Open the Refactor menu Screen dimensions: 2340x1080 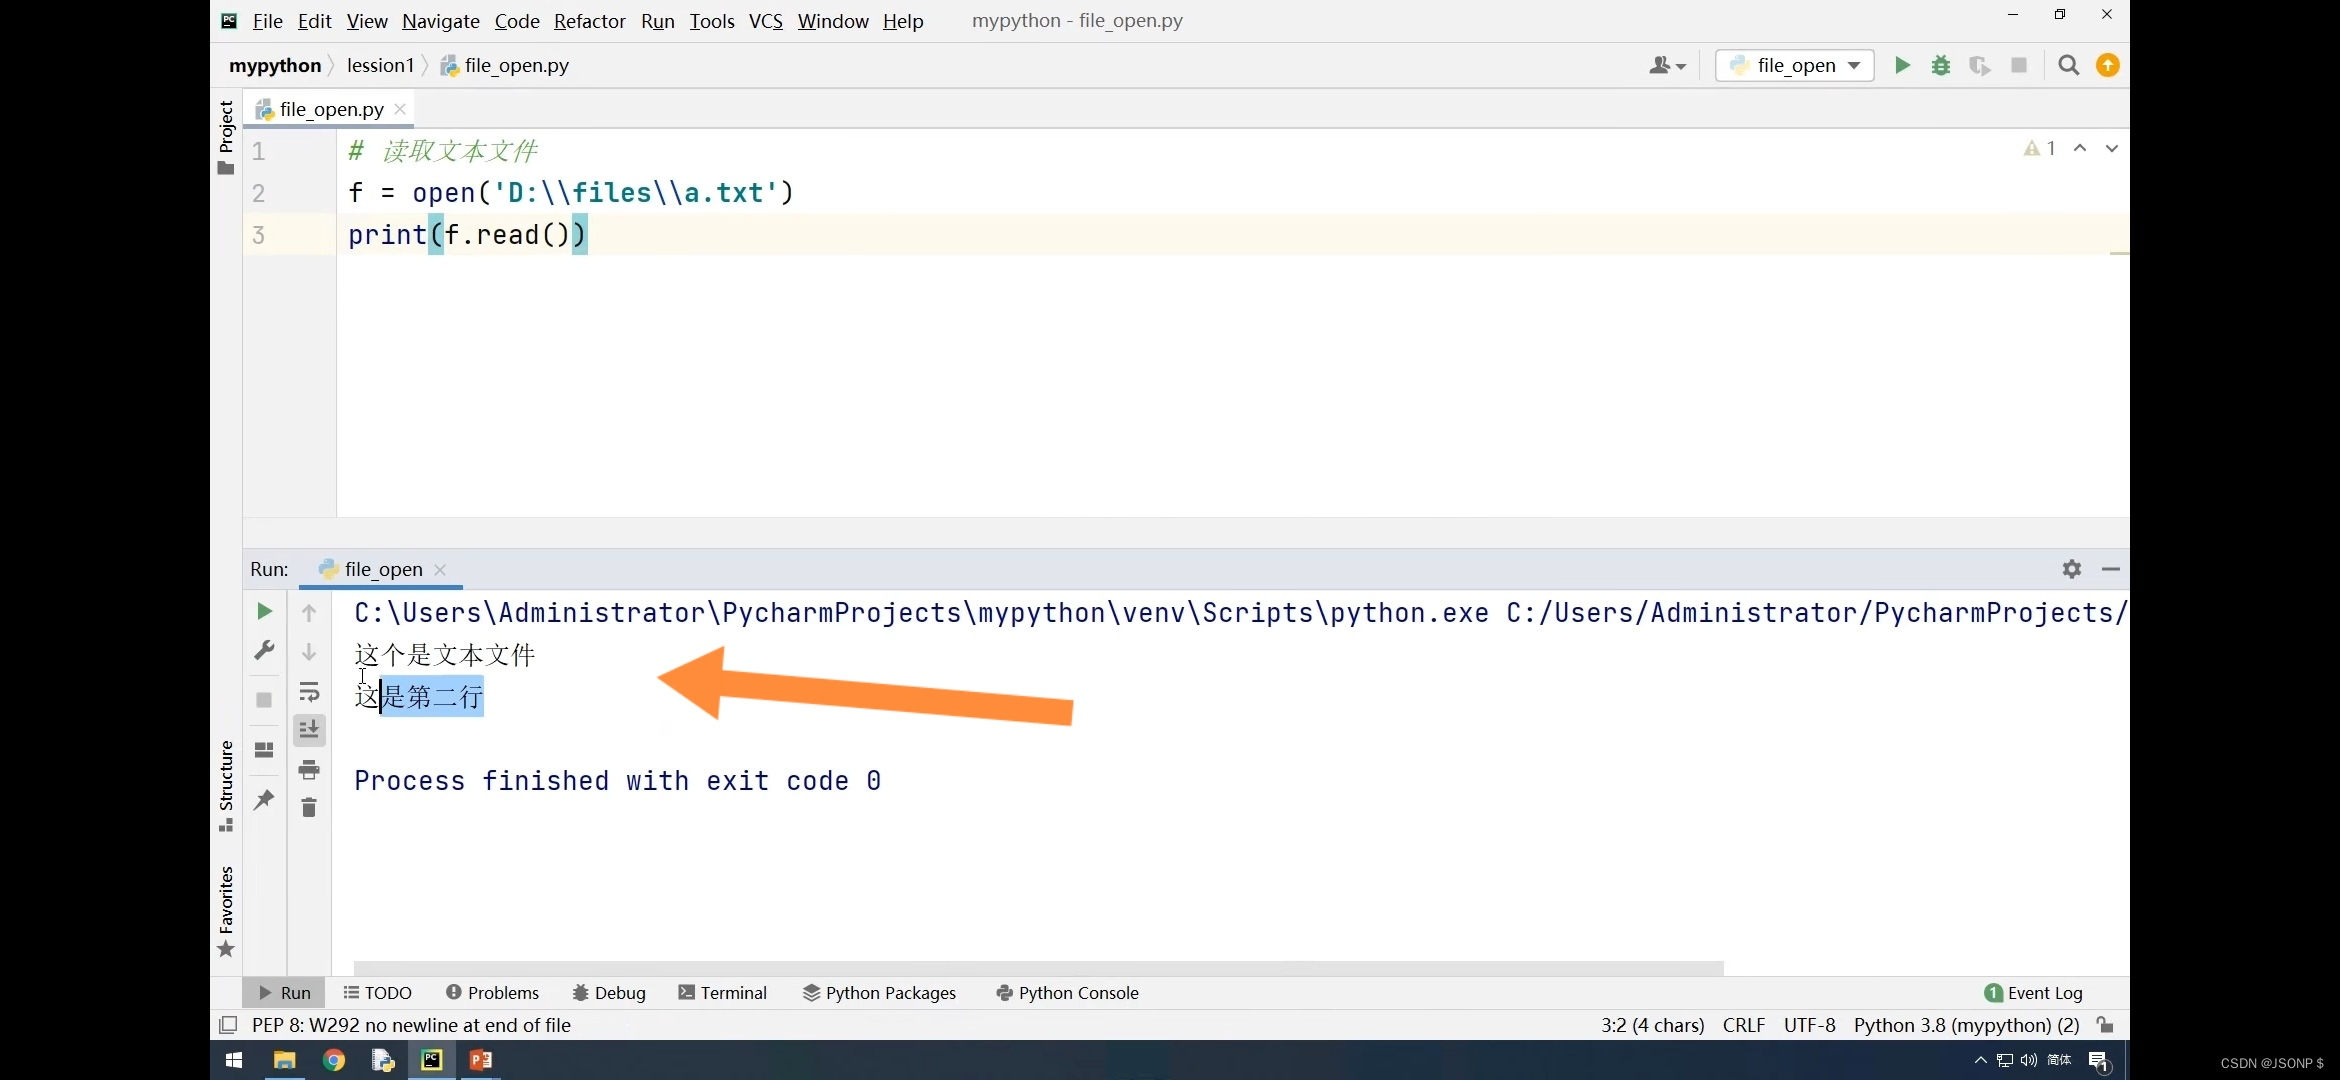pyautogui.click(x=589, y=21)
